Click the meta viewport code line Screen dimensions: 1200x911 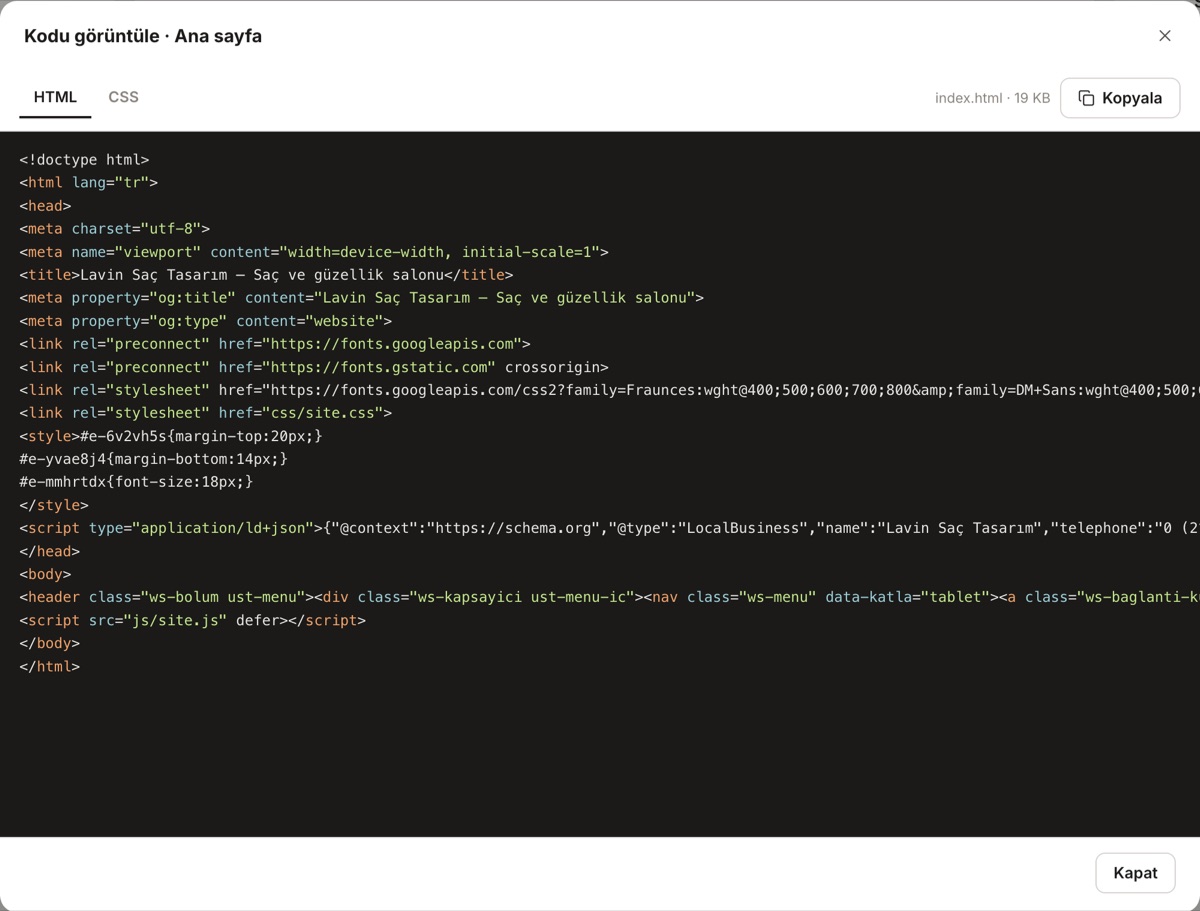313,252
